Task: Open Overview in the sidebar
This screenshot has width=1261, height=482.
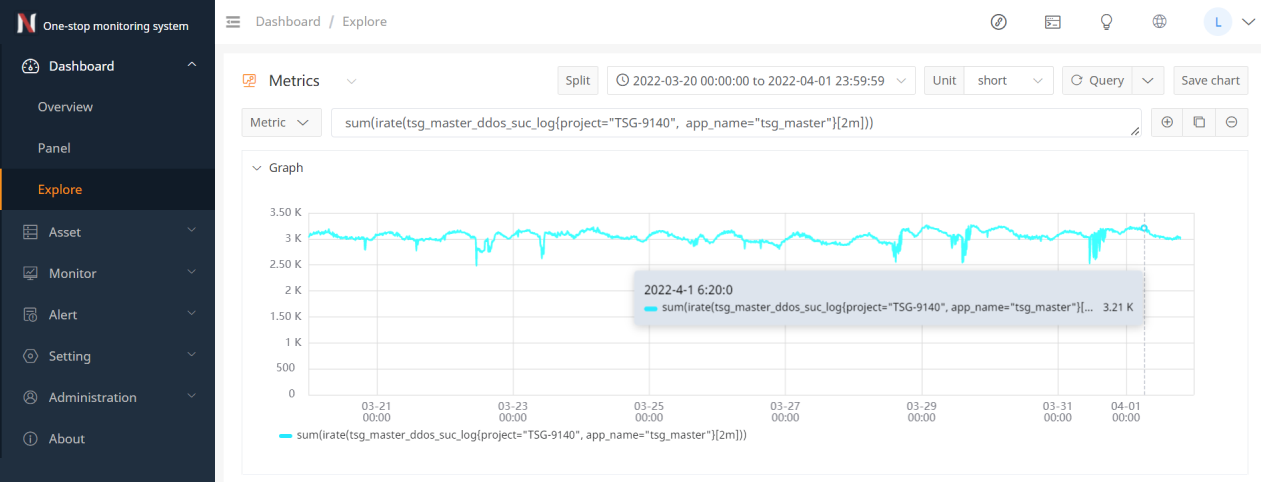Action: [x=65, y=107]
